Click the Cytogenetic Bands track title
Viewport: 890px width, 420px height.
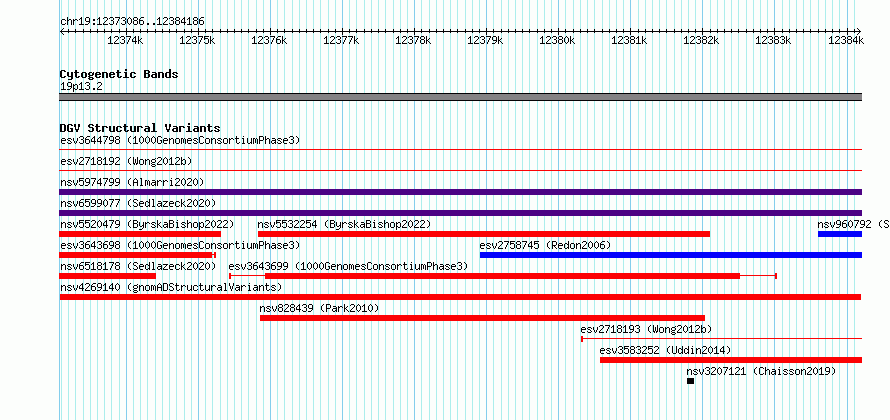point(119,74)
